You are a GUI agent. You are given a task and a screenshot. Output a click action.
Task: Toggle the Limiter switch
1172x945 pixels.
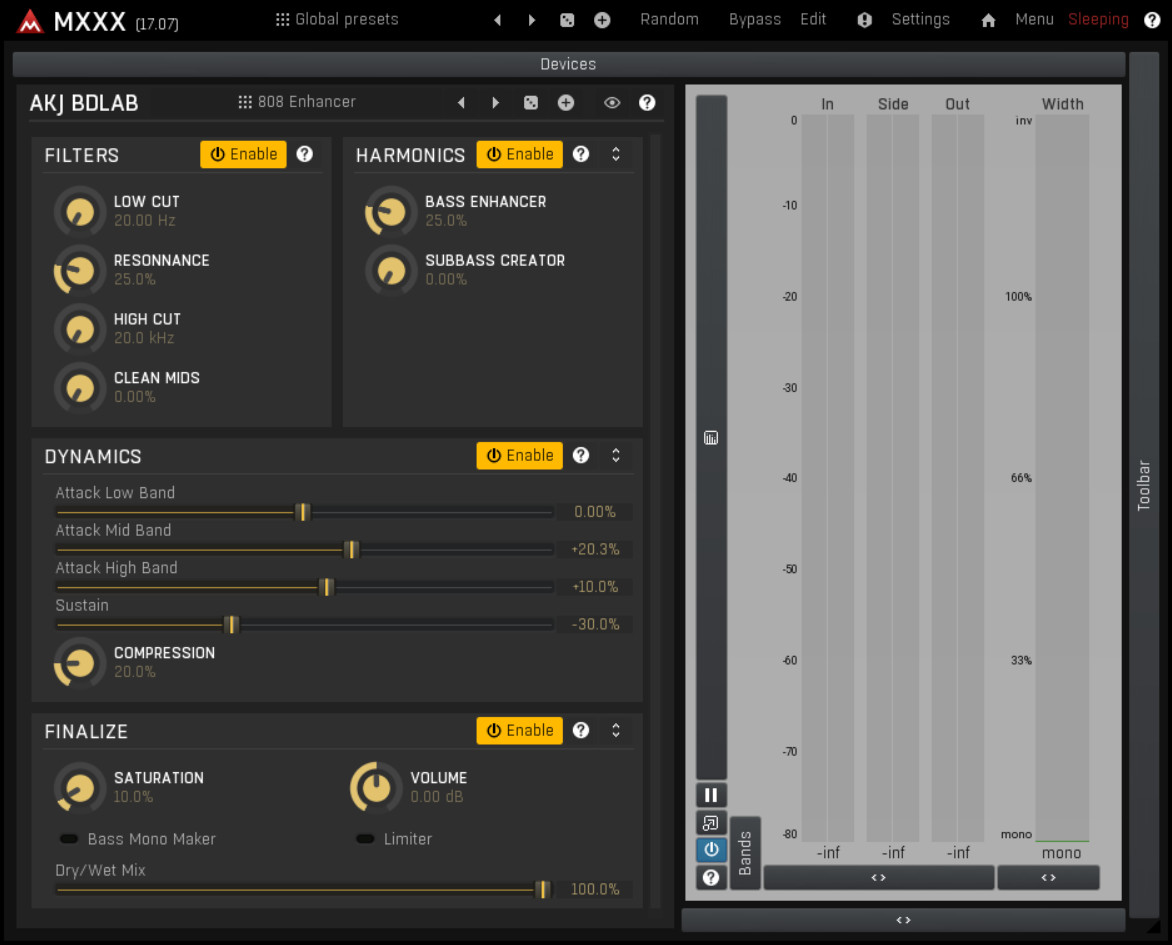pyautogui.click(x=366, y=839)
